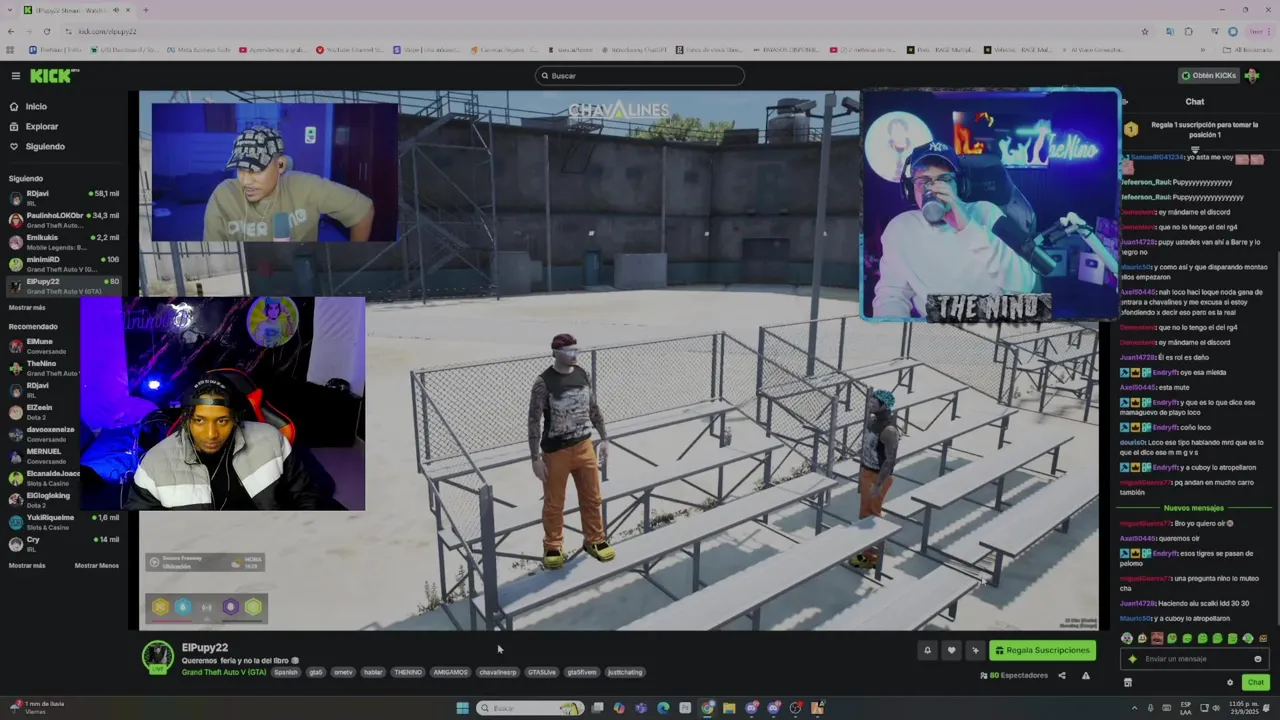Open Siguiendo in the sidebar
The width and height of the screenshot is (1280, 720).
[x=45, y=146]
